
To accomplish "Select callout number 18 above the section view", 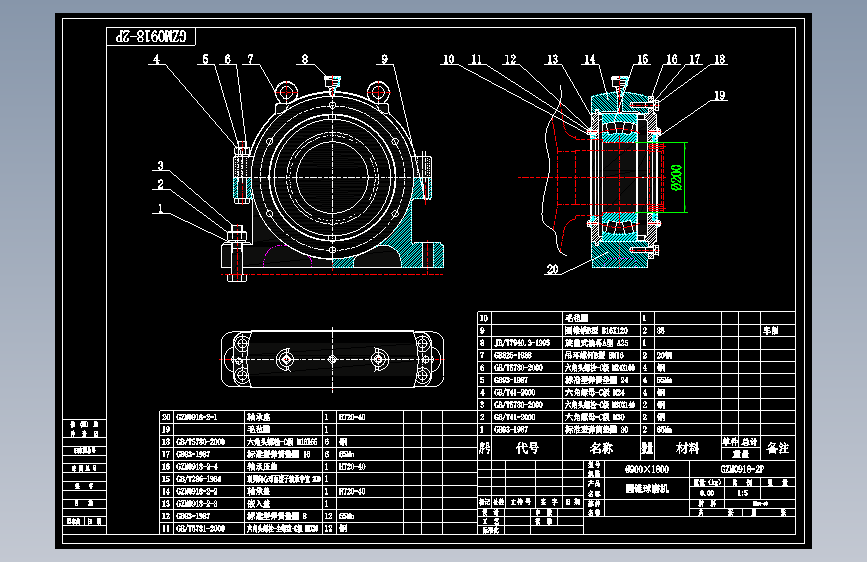I will (719, 59).
